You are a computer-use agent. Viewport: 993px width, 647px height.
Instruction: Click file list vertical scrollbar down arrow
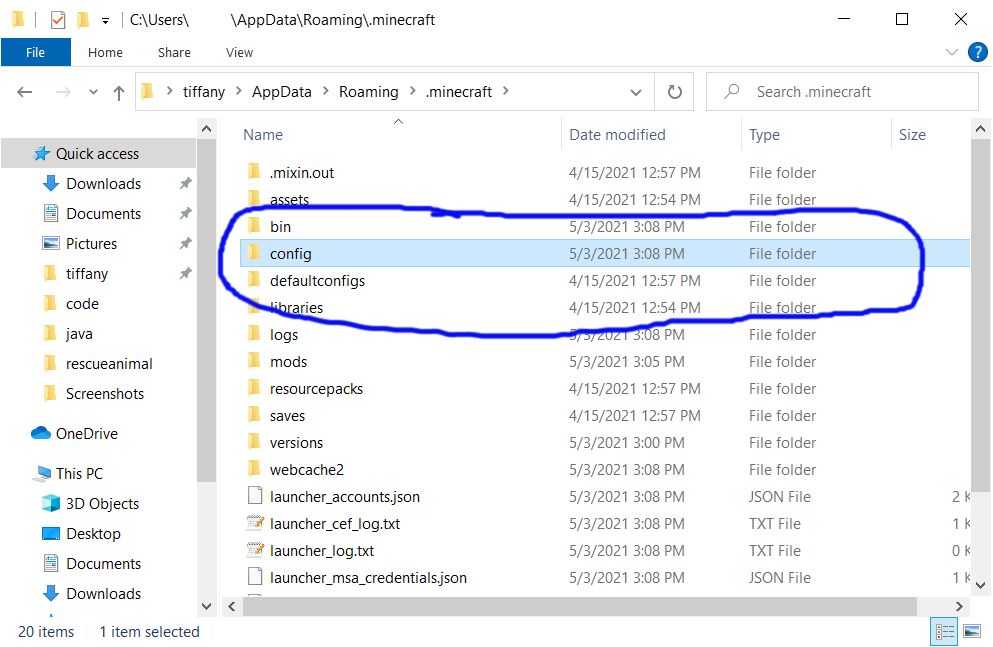coord(980,585)
